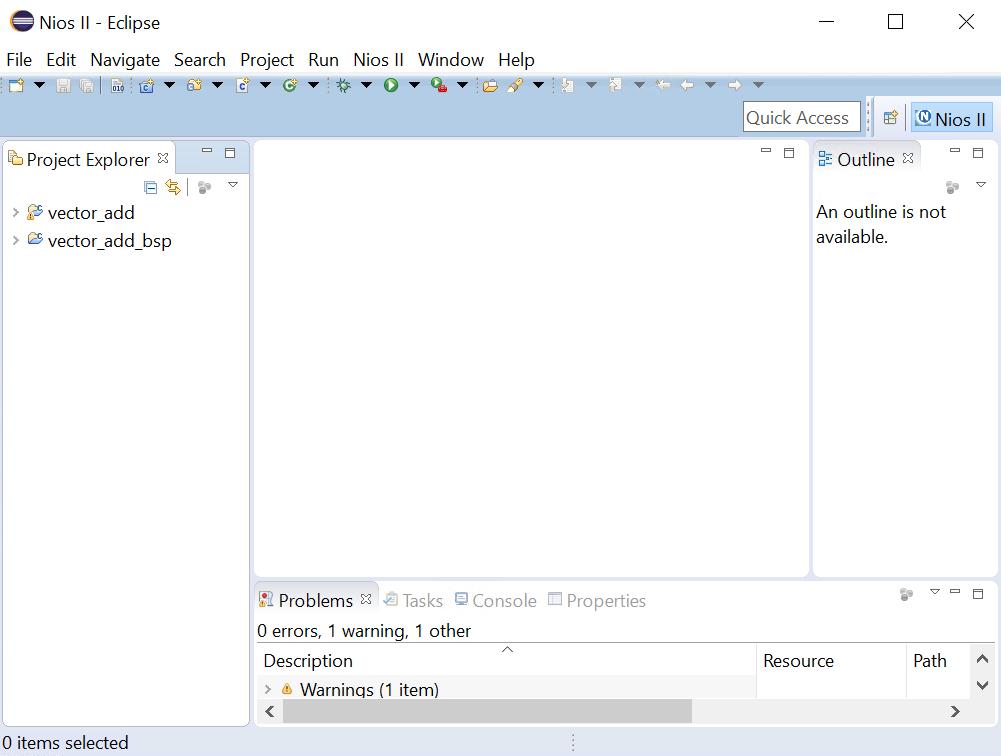Click the Previous Annotation icon
Viewport: 1001px width, 756px height.
click(x=615, y=85)
